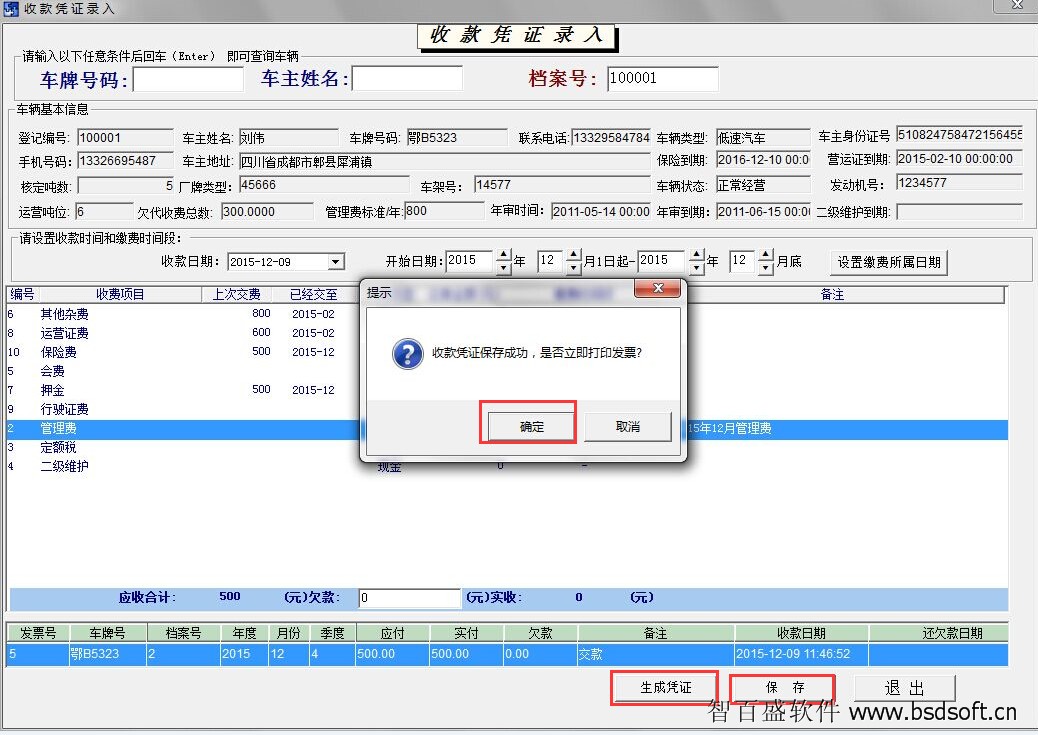This screenshot has width=1038, height=735.
Task: Click the 欠款 amount input field
Action: pos(409,598)
